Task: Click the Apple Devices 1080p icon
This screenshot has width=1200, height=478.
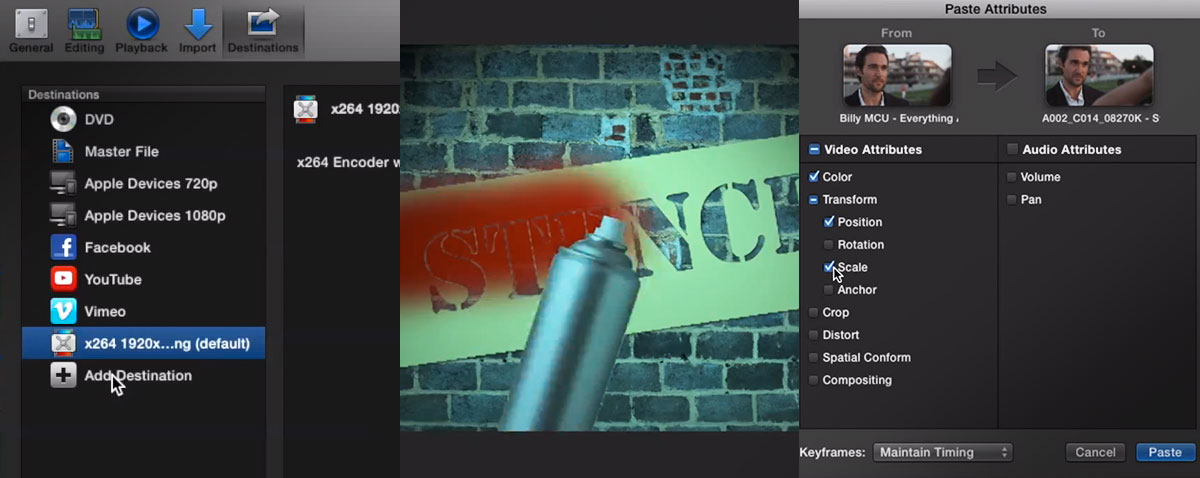Action: 63,216
